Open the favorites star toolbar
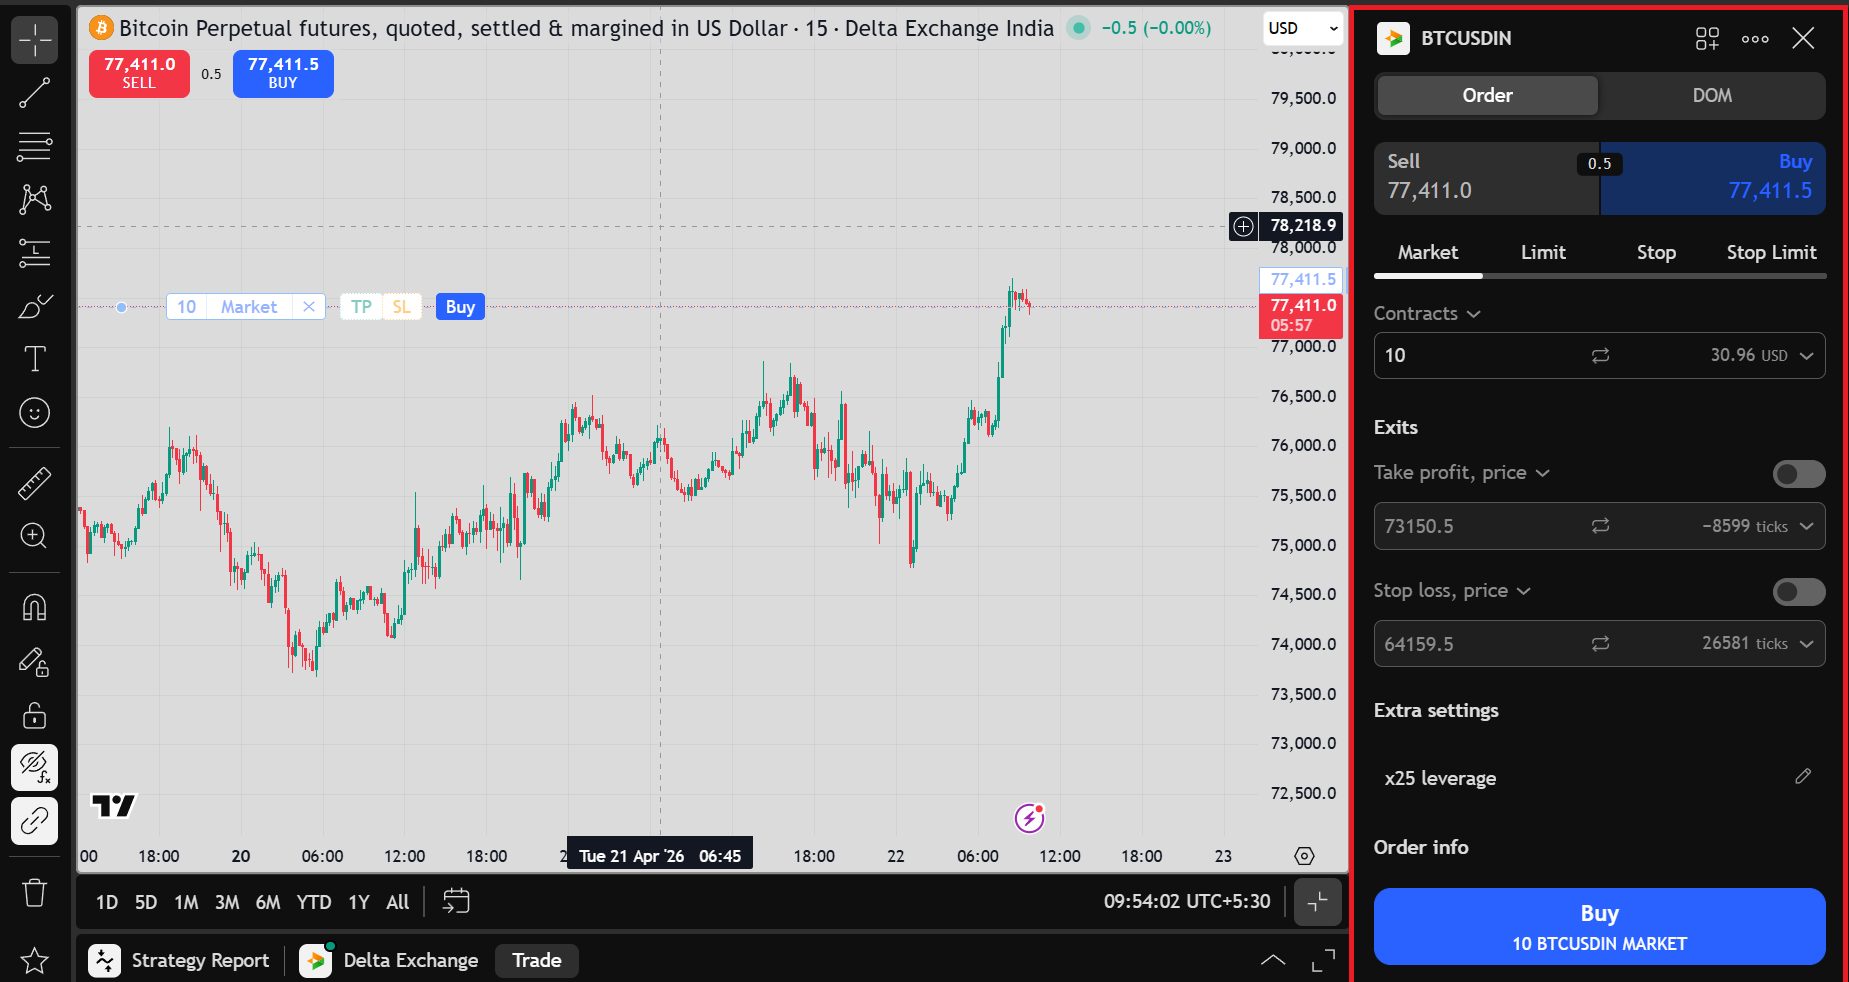The height and width of the screenshot is (982, 1849). tap(35, 960)
